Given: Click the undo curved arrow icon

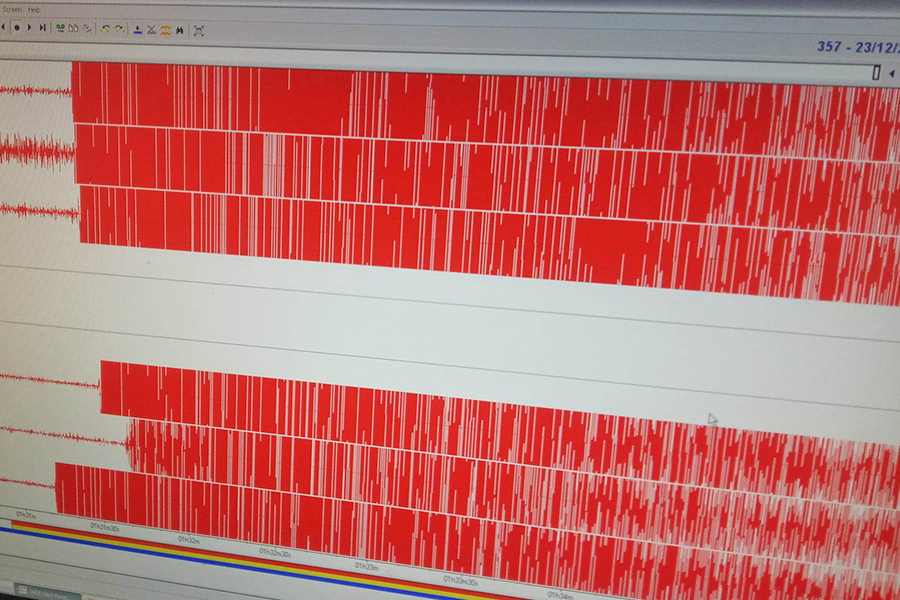Looking at the screenshot, I should click(105, 29).
